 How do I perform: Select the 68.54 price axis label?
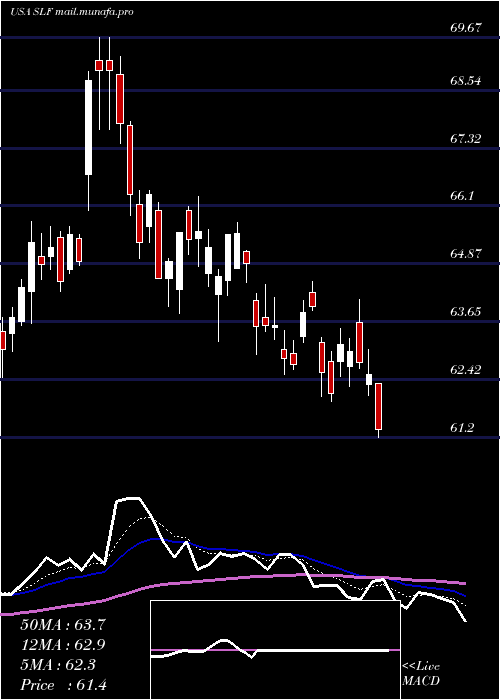click(466, 81)
